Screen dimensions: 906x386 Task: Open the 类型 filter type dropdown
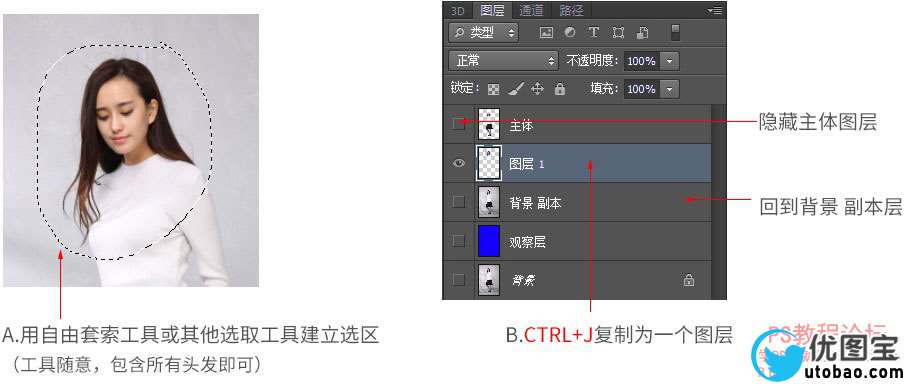click(x=483, y=32)
